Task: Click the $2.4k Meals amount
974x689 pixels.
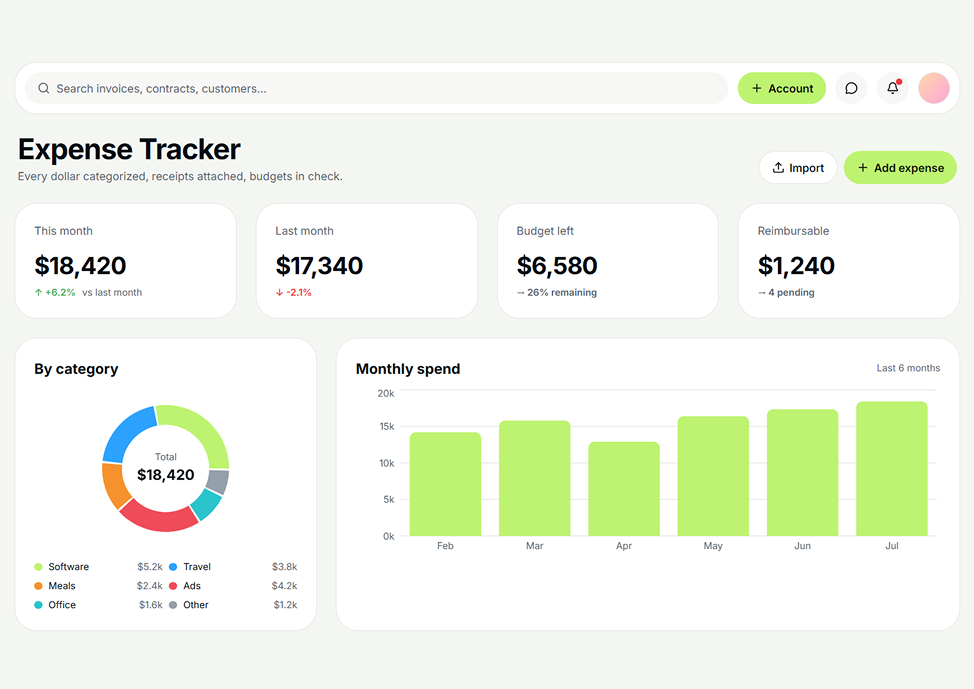Action: pyautogui.click(x=150, y=586)
